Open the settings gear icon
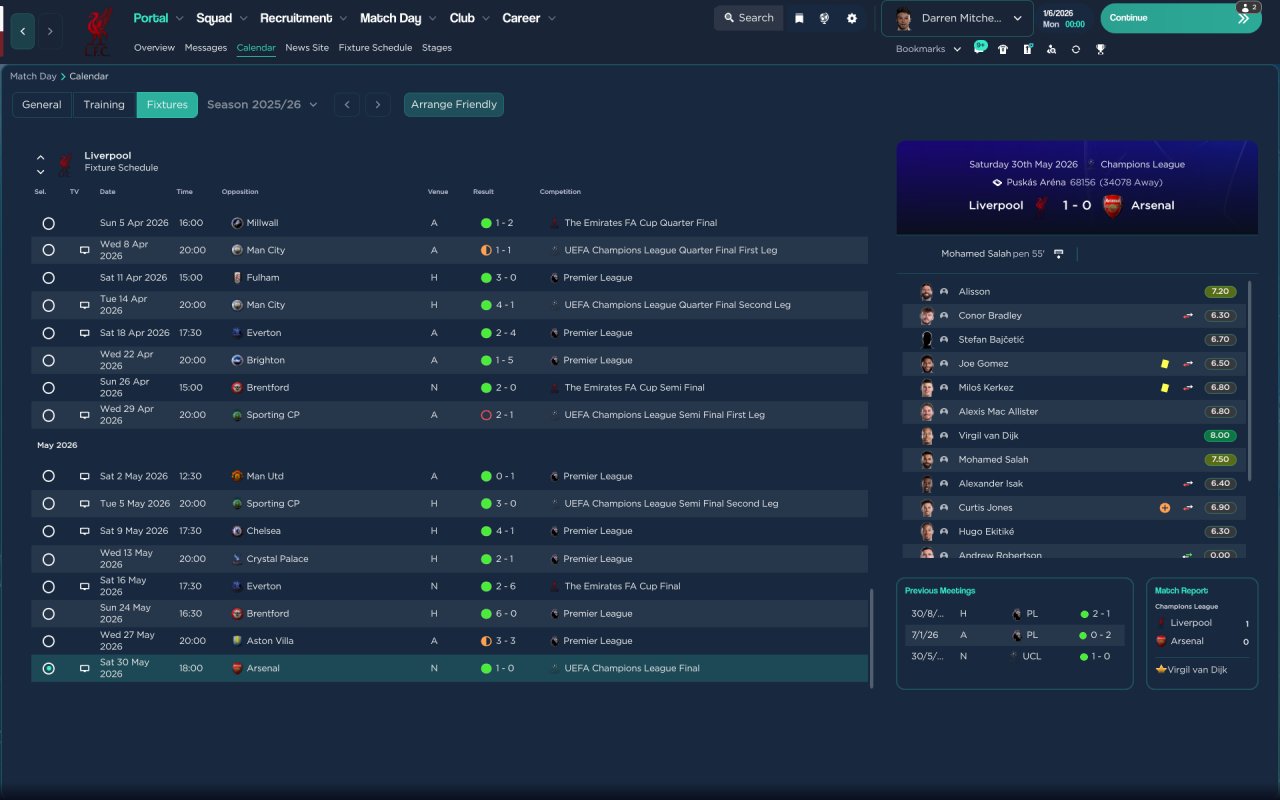 tap(852, 18)
